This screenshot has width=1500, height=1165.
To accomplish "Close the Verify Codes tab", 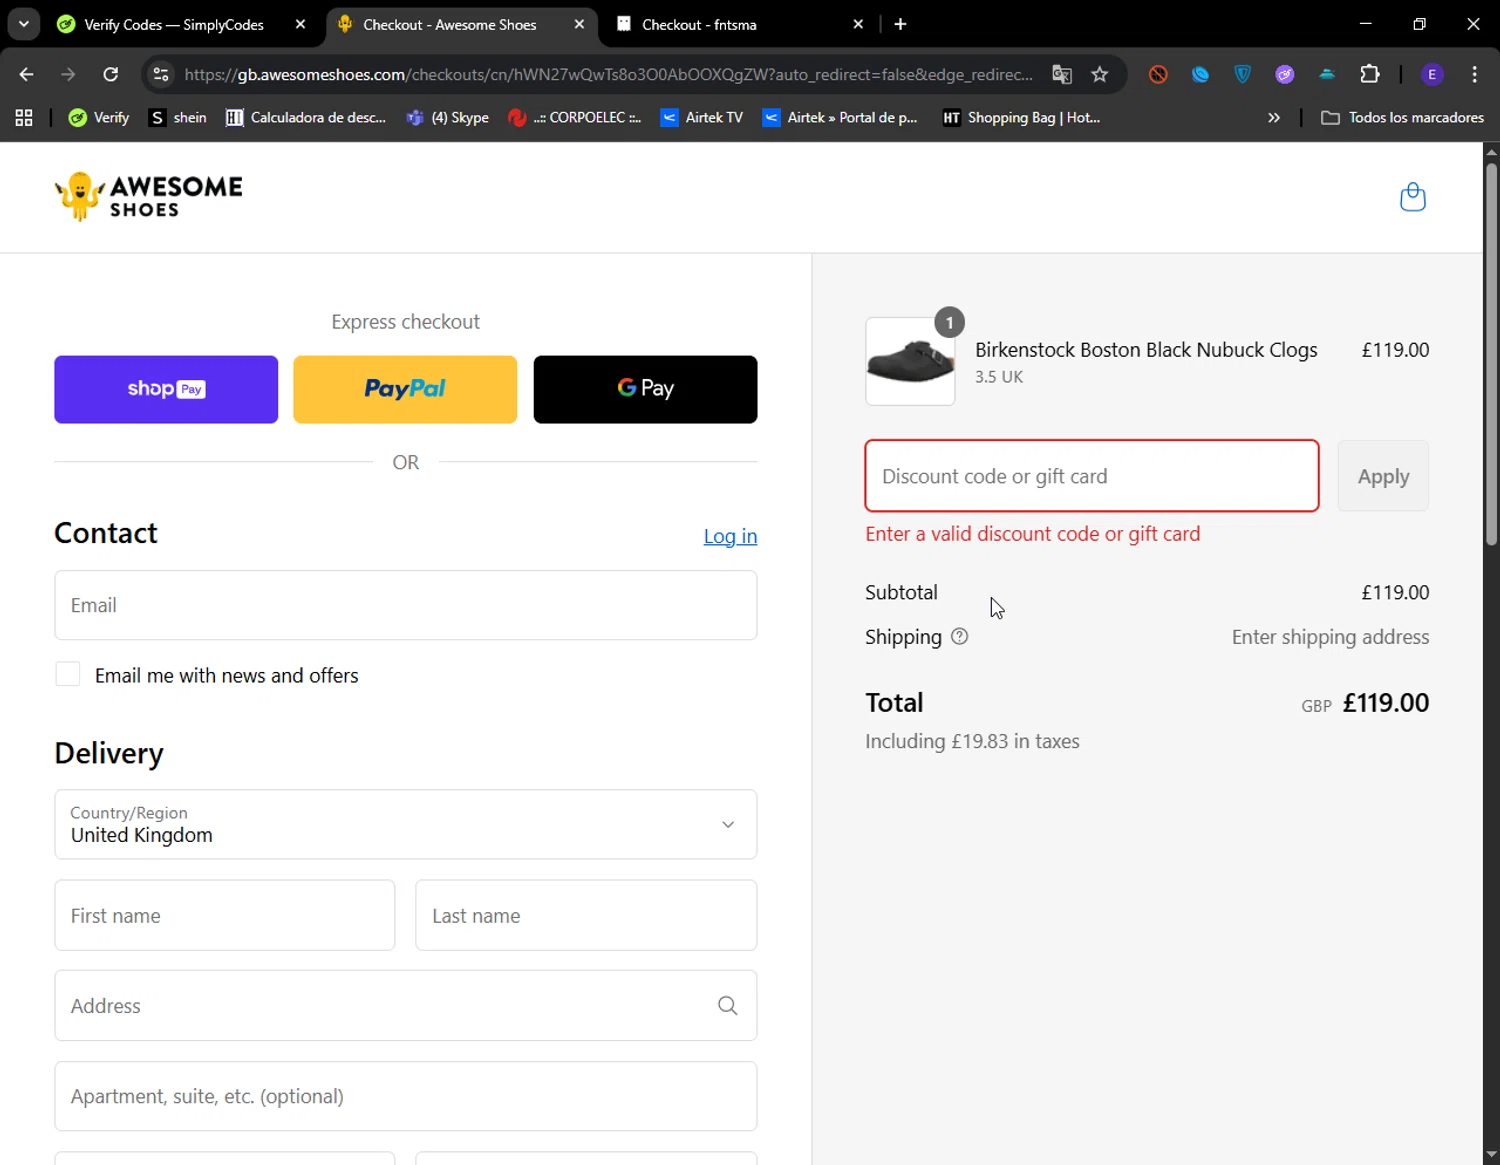I will tap(300, 24).
